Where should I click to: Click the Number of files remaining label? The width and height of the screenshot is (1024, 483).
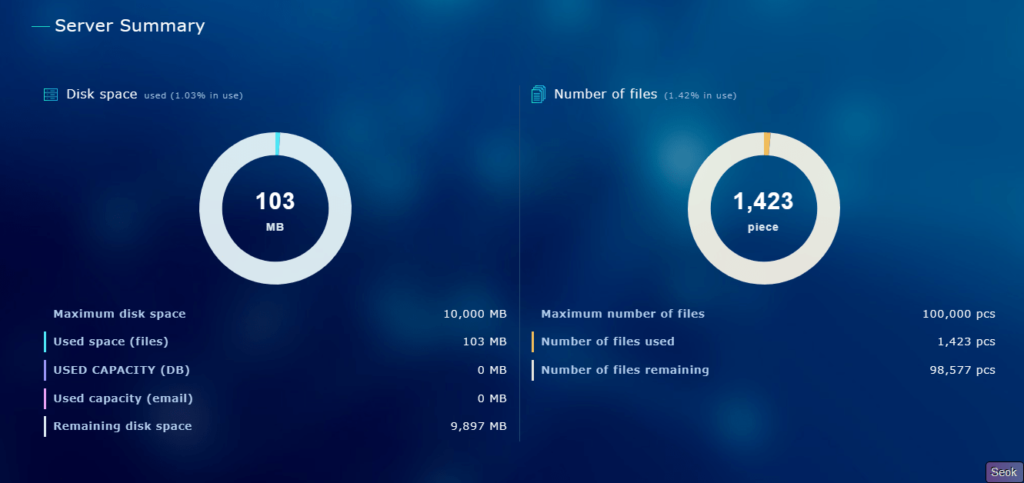click(625, 370)
